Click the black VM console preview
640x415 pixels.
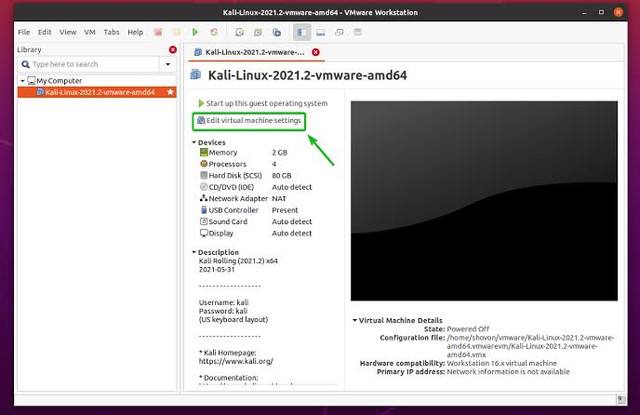(484, 201)
